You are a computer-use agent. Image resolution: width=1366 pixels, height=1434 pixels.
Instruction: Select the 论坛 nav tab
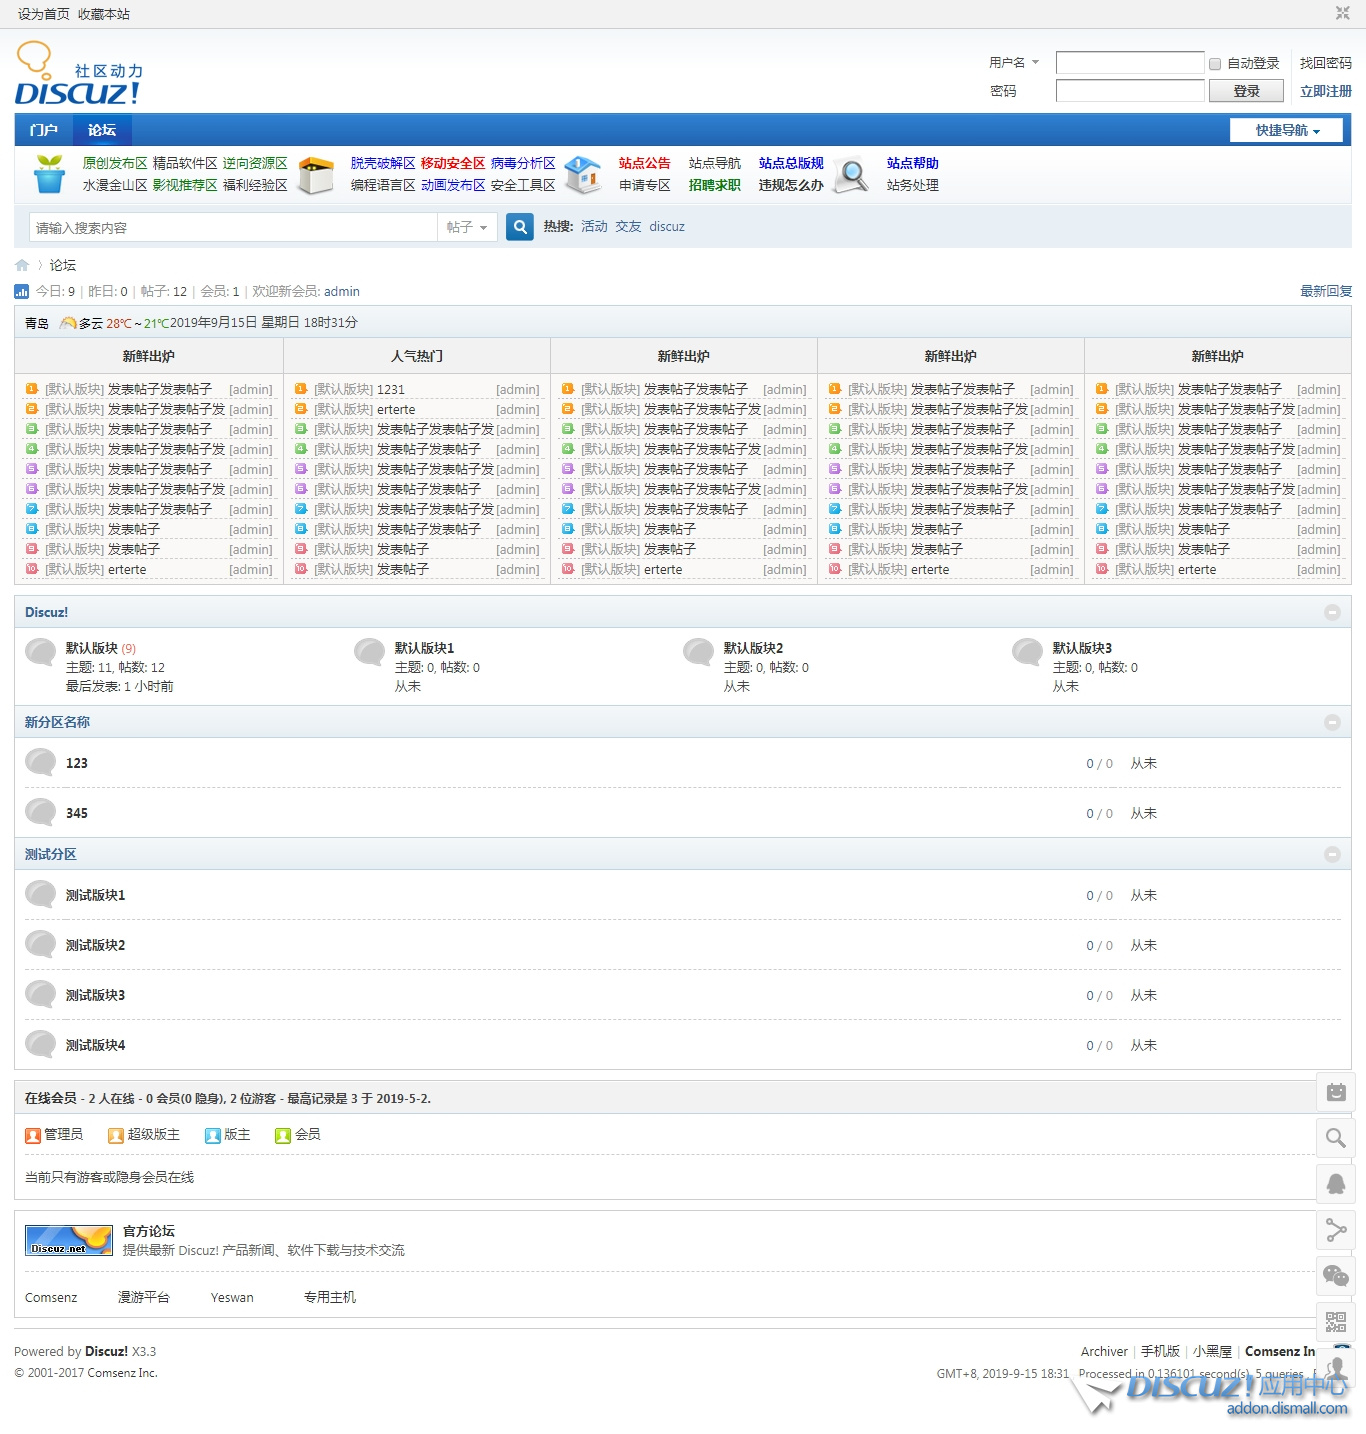(101, 130)
